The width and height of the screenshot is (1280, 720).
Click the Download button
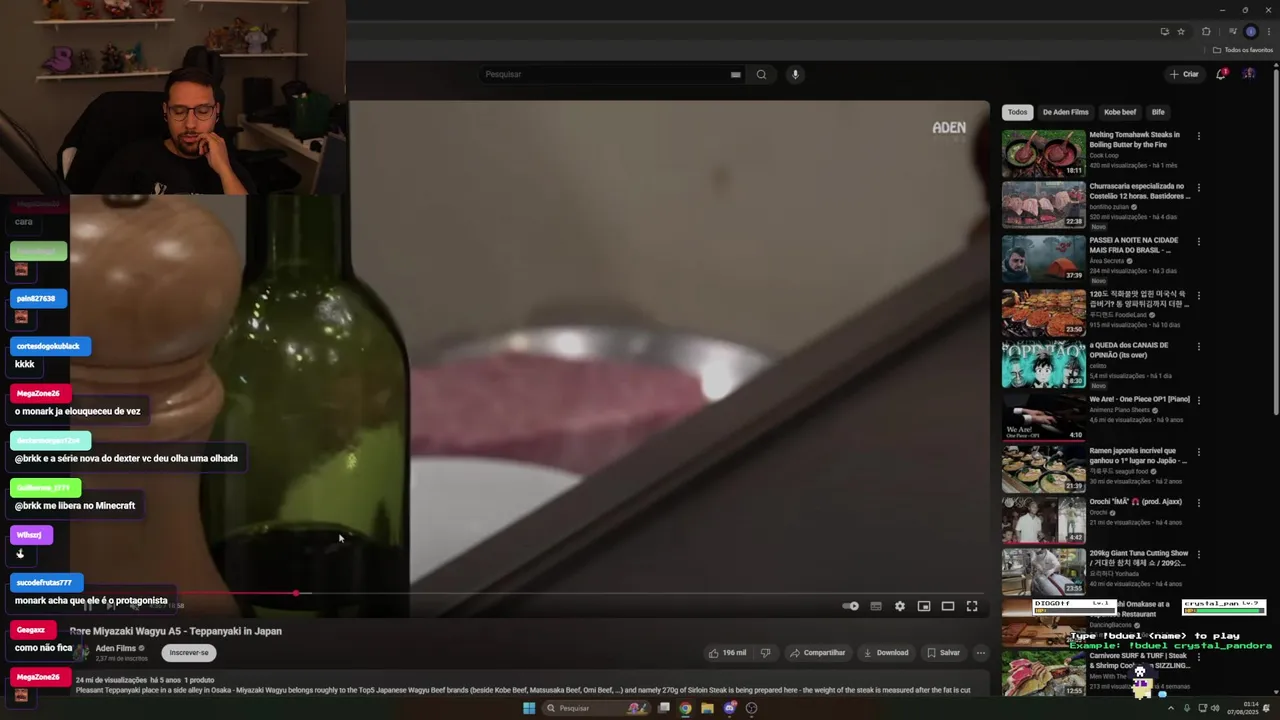pyautogui.click(x=885, y=653)
